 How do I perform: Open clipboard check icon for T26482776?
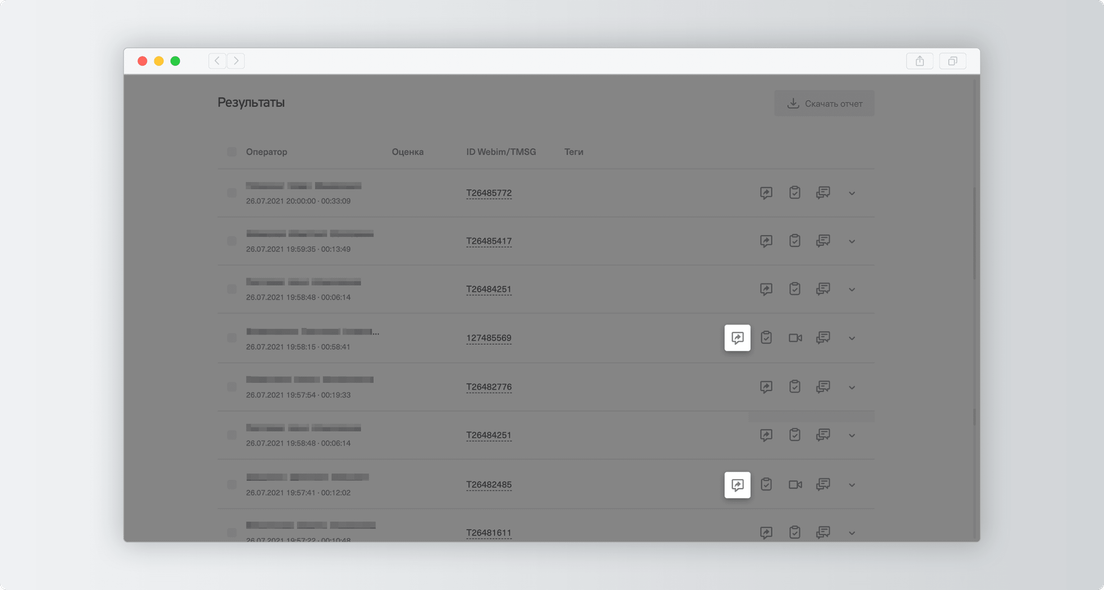click(x=794, y=387)
